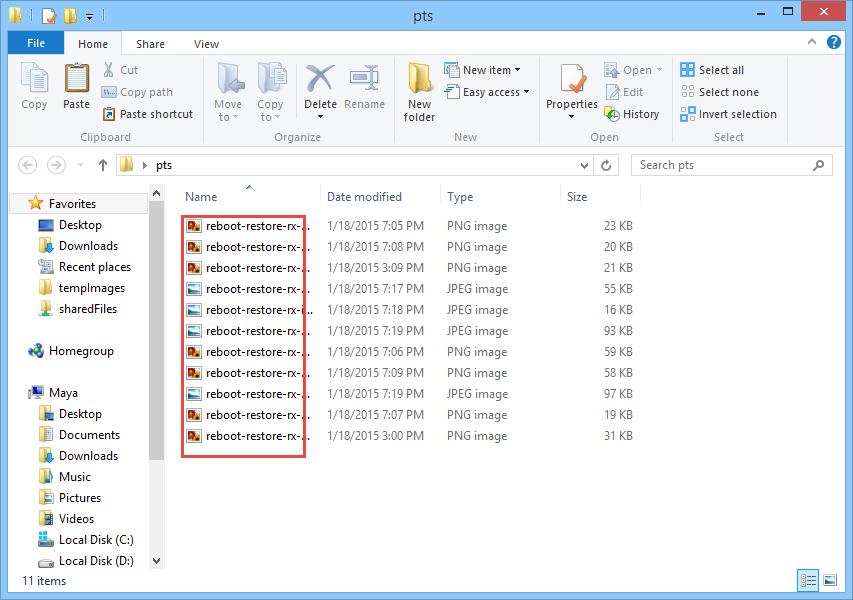
Task: Click the Cut icon in the Clipboard group
Action: pos(124,70)
